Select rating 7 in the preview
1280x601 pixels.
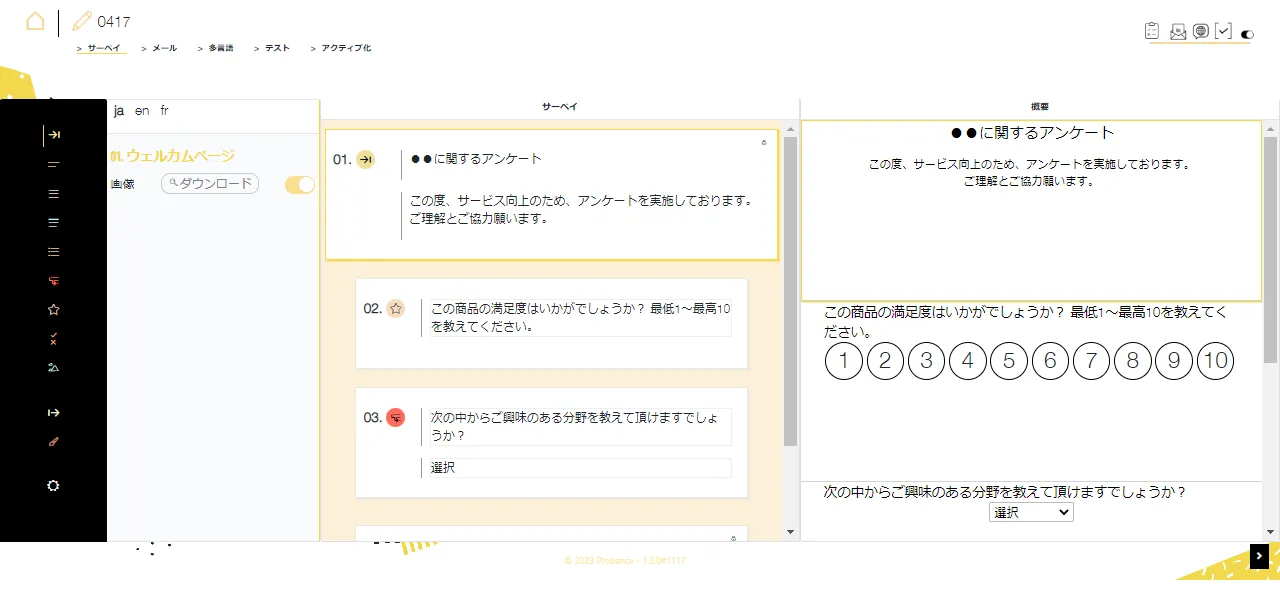1091,361
